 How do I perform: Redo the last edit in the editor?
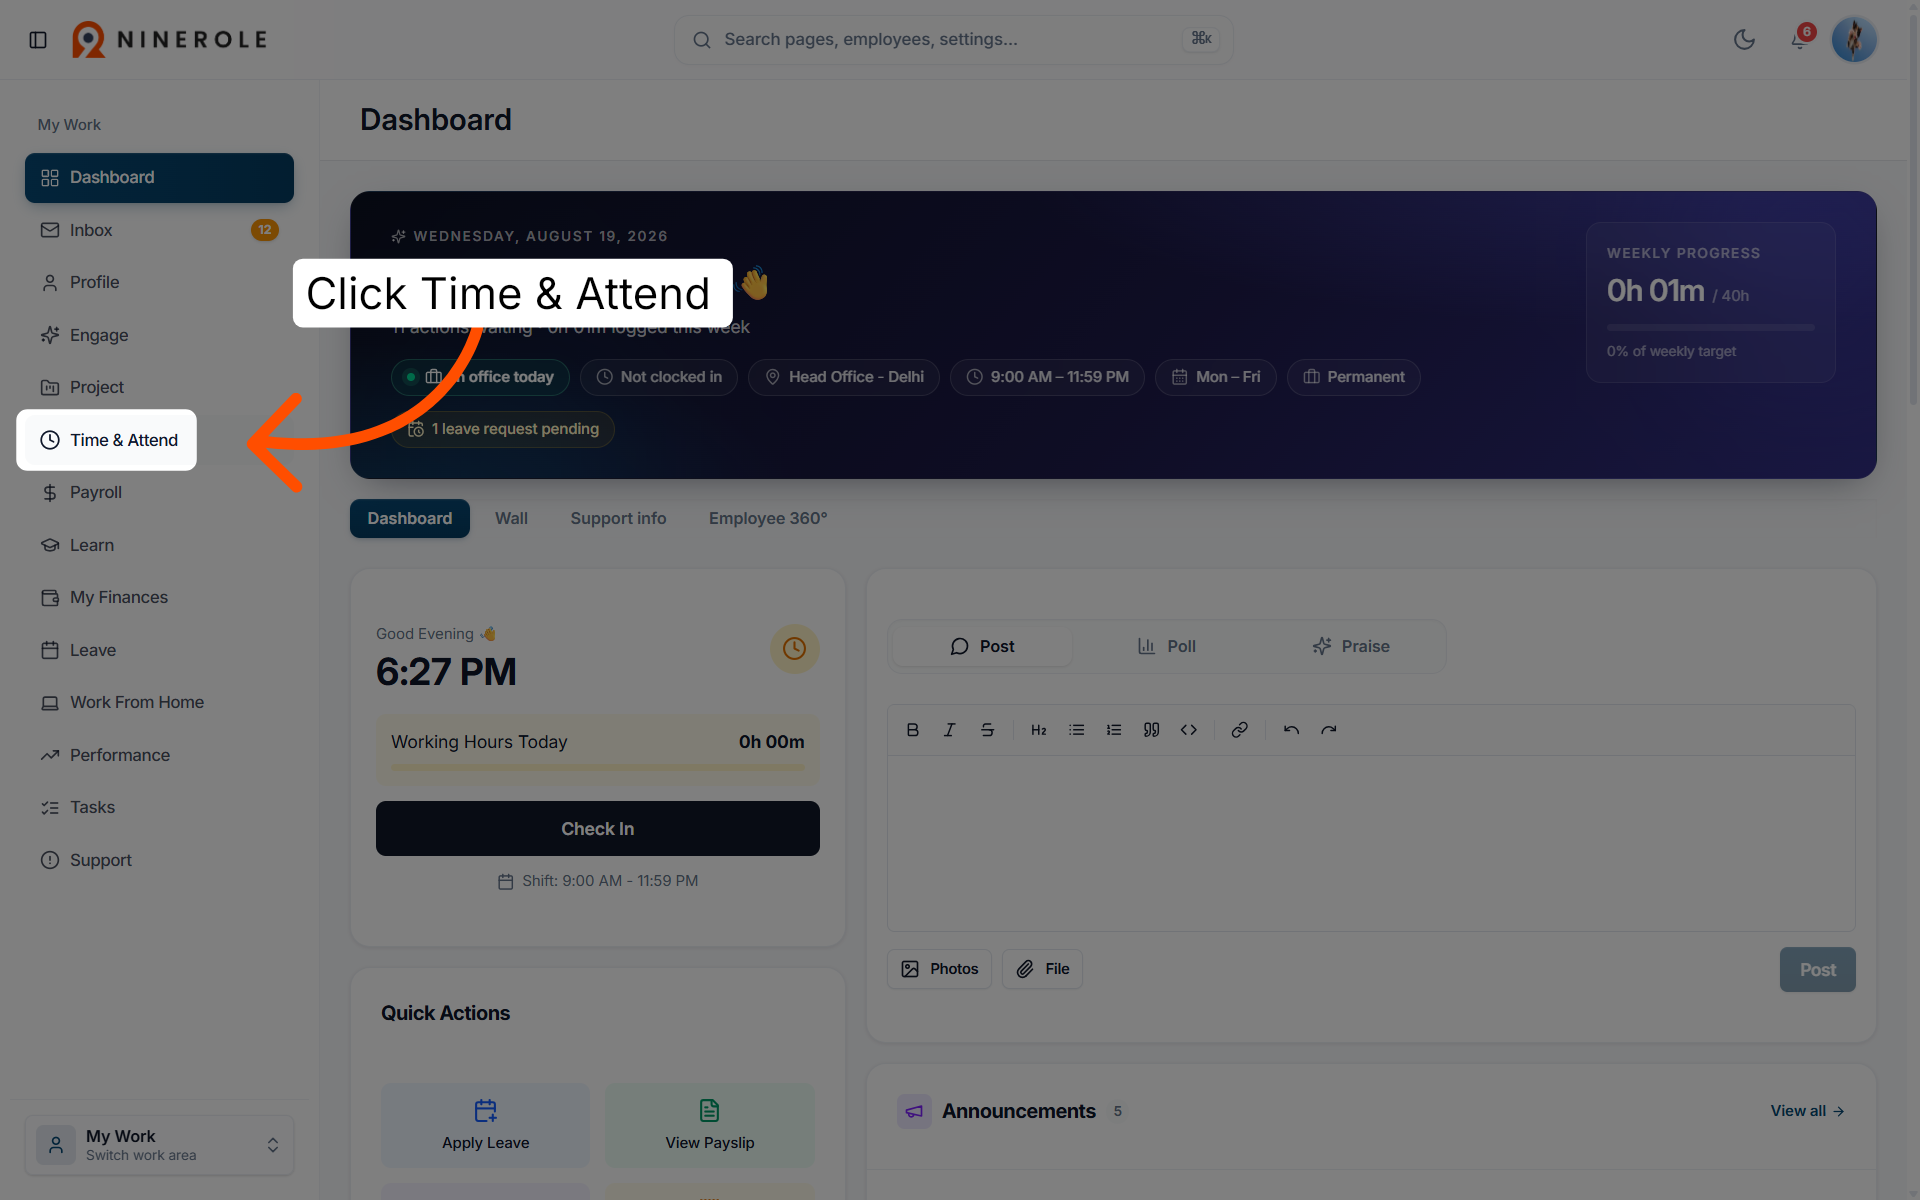point(1328,730)
